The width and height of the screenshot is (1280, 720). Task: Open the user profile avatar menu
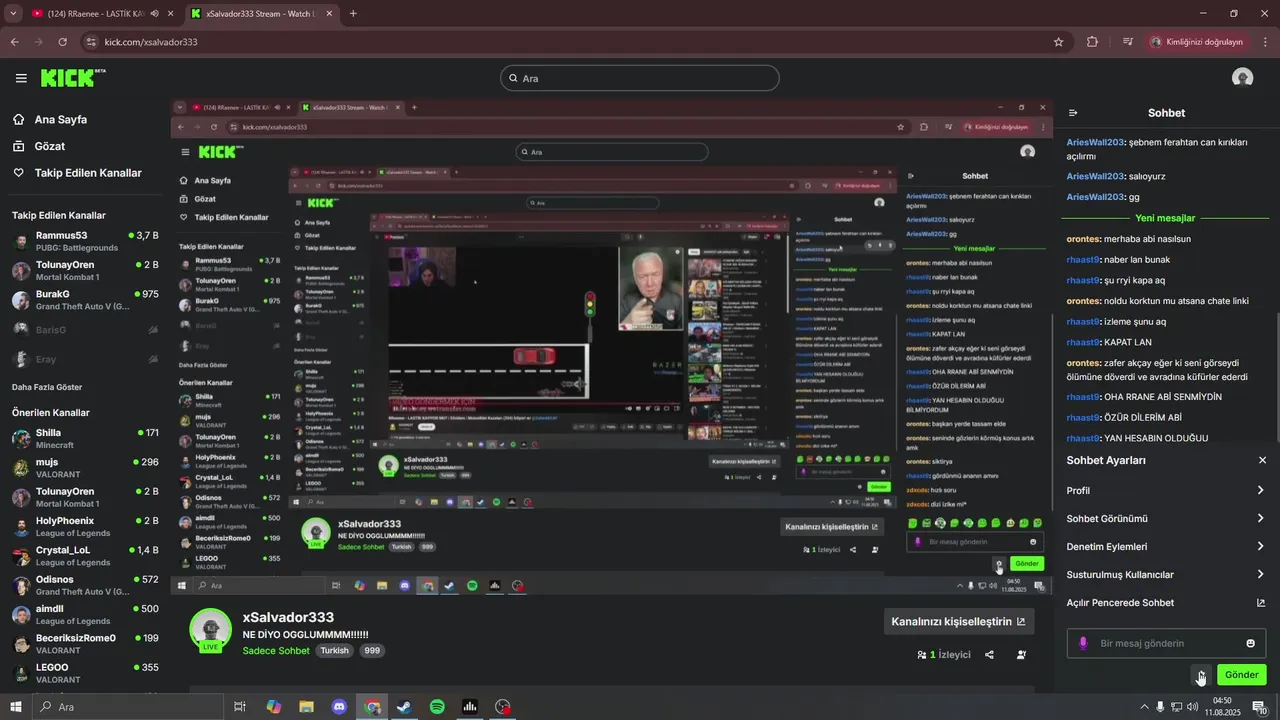click(x=1243, y=78)
